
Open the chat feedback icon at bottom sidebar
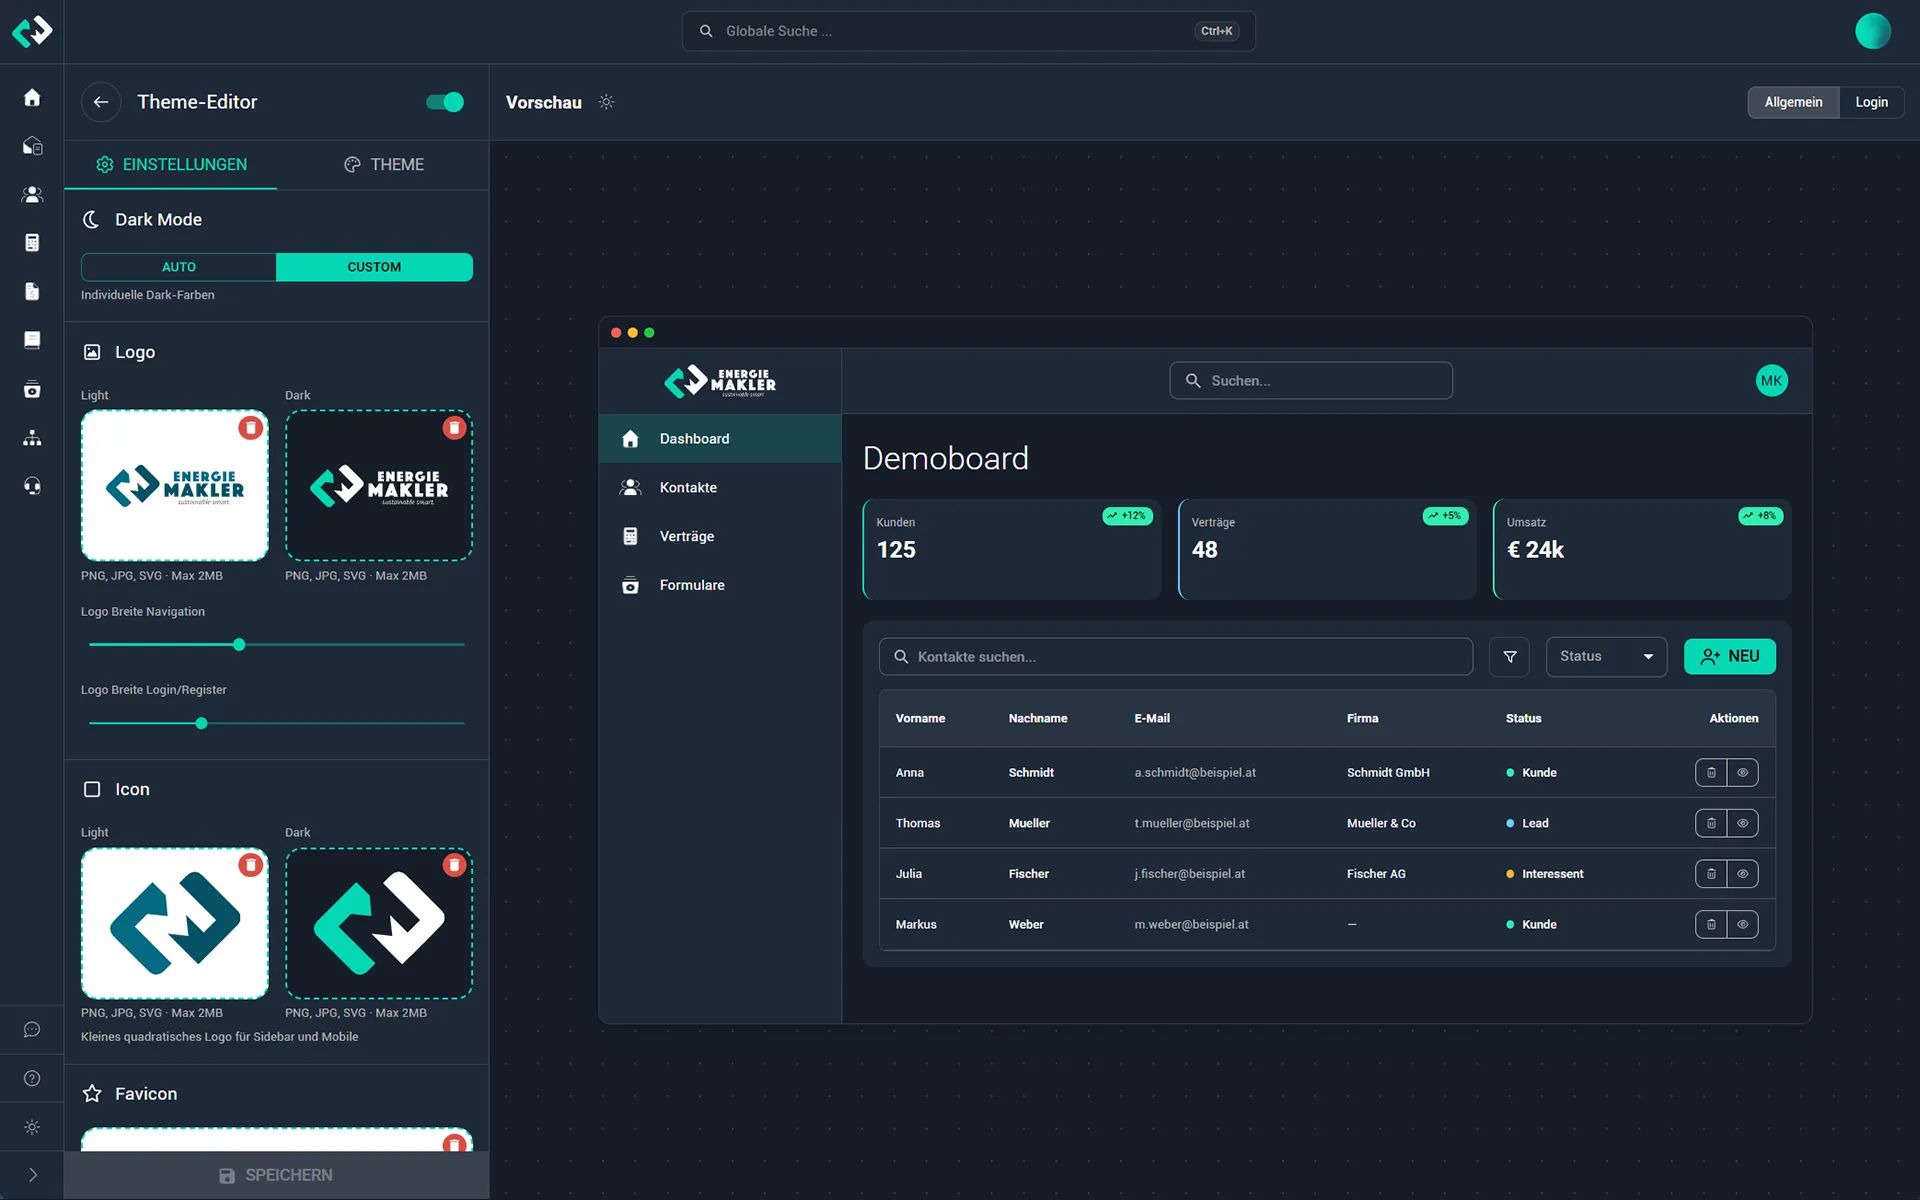coord(32,1029)
